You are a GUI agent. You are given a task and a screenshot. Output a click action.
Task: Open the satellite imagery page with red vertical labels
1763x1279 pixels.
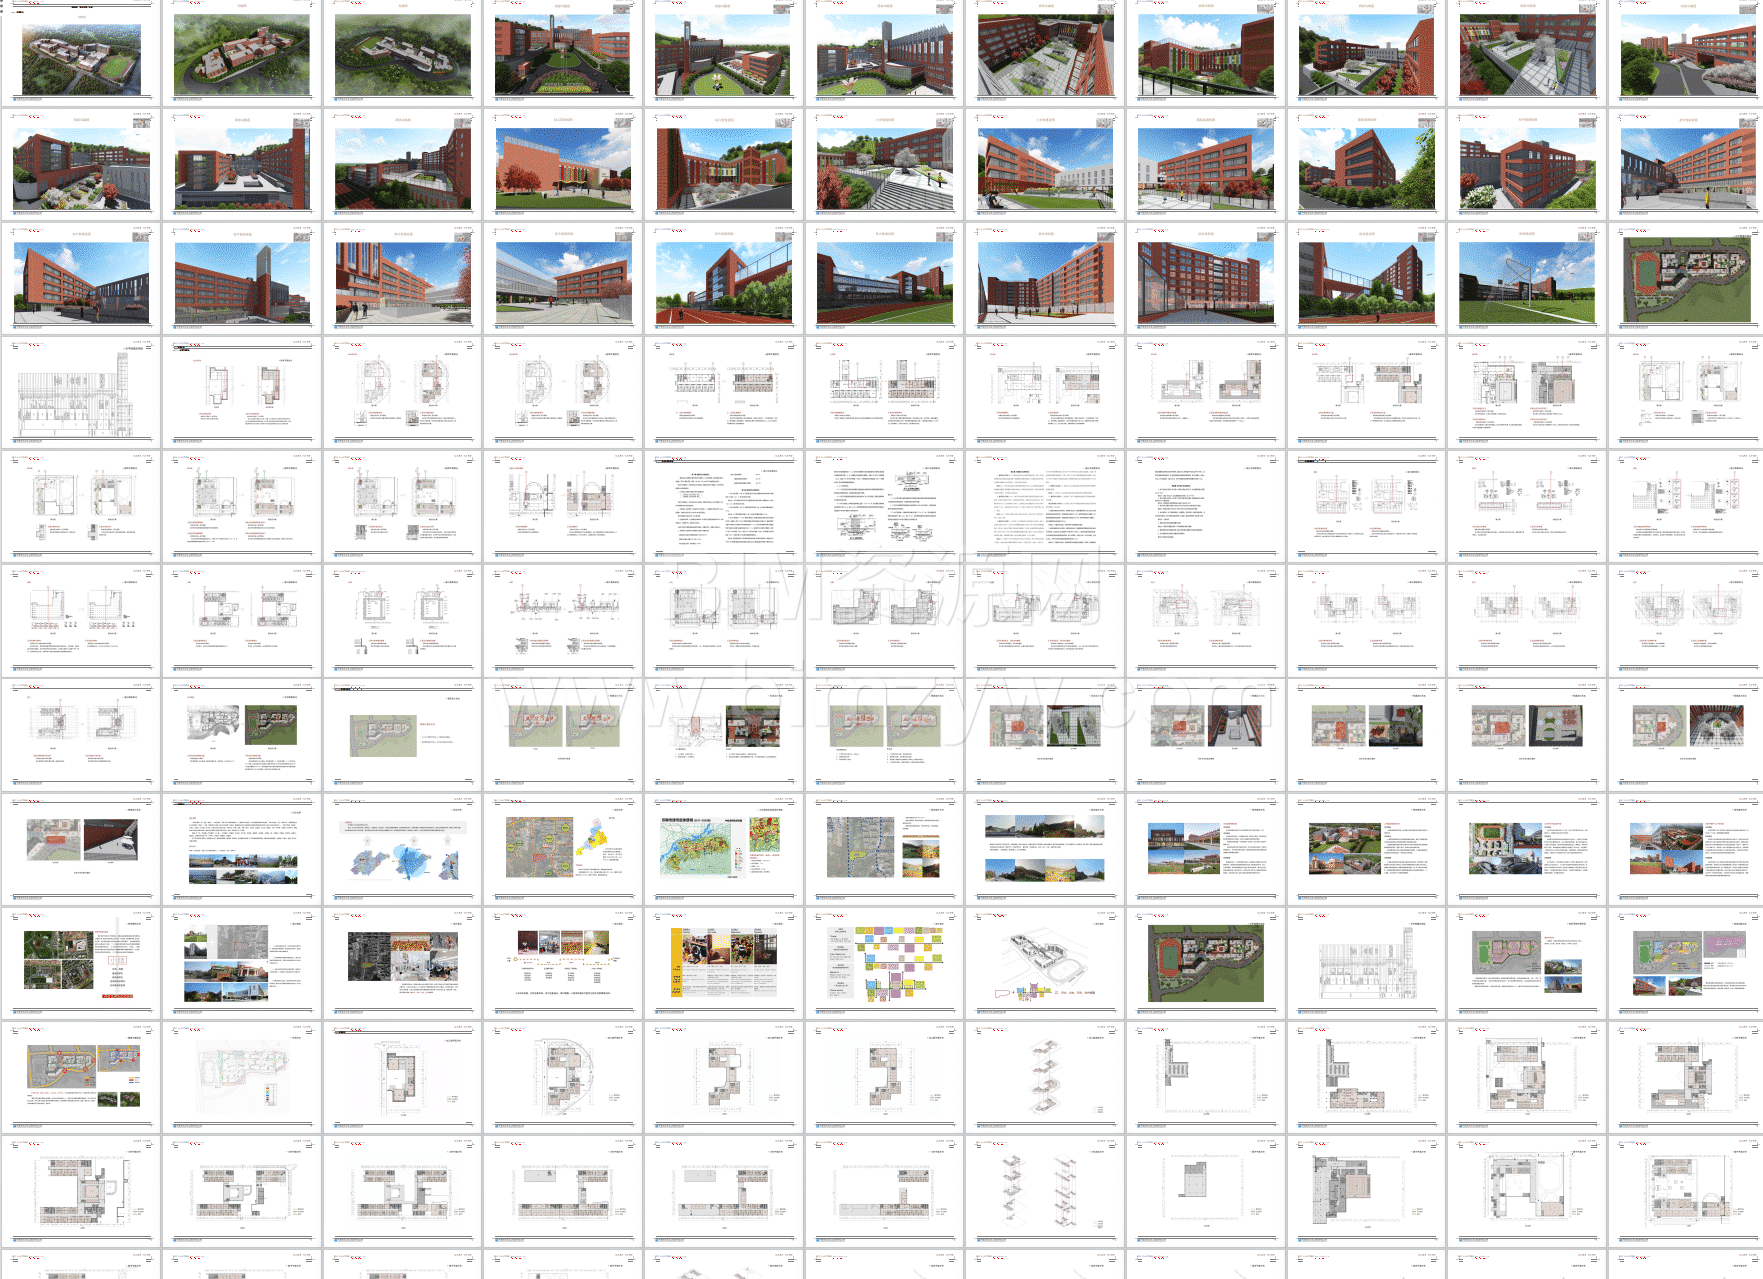click(81, 962)
